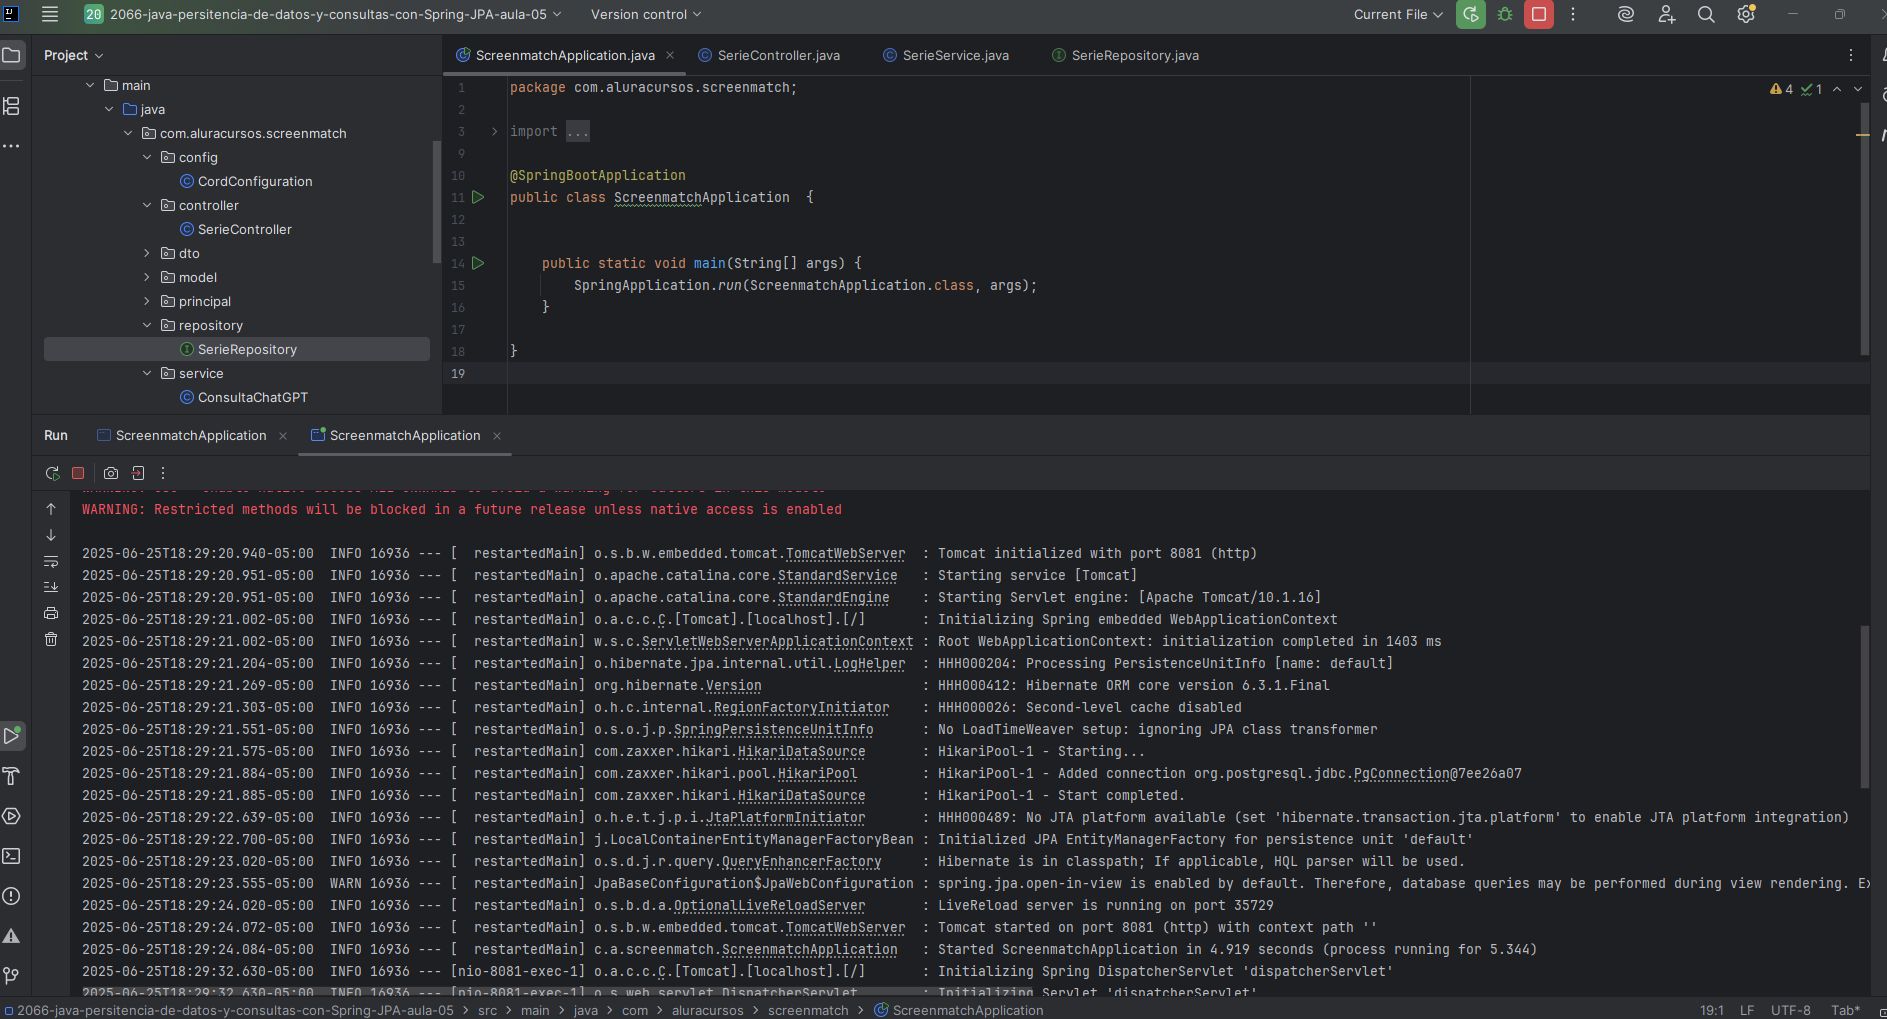The width and height of the screenshot is (1887, 1019).
Task: Open the main hamburger menu
Action: point(50,14)
